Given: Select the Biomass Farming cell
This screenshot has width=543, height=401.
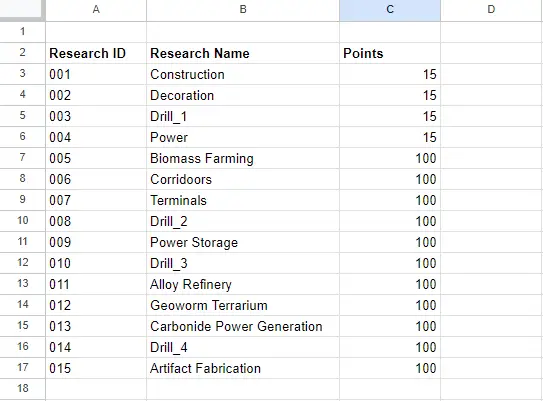Looking at the screenshot, I should point(243,158).
